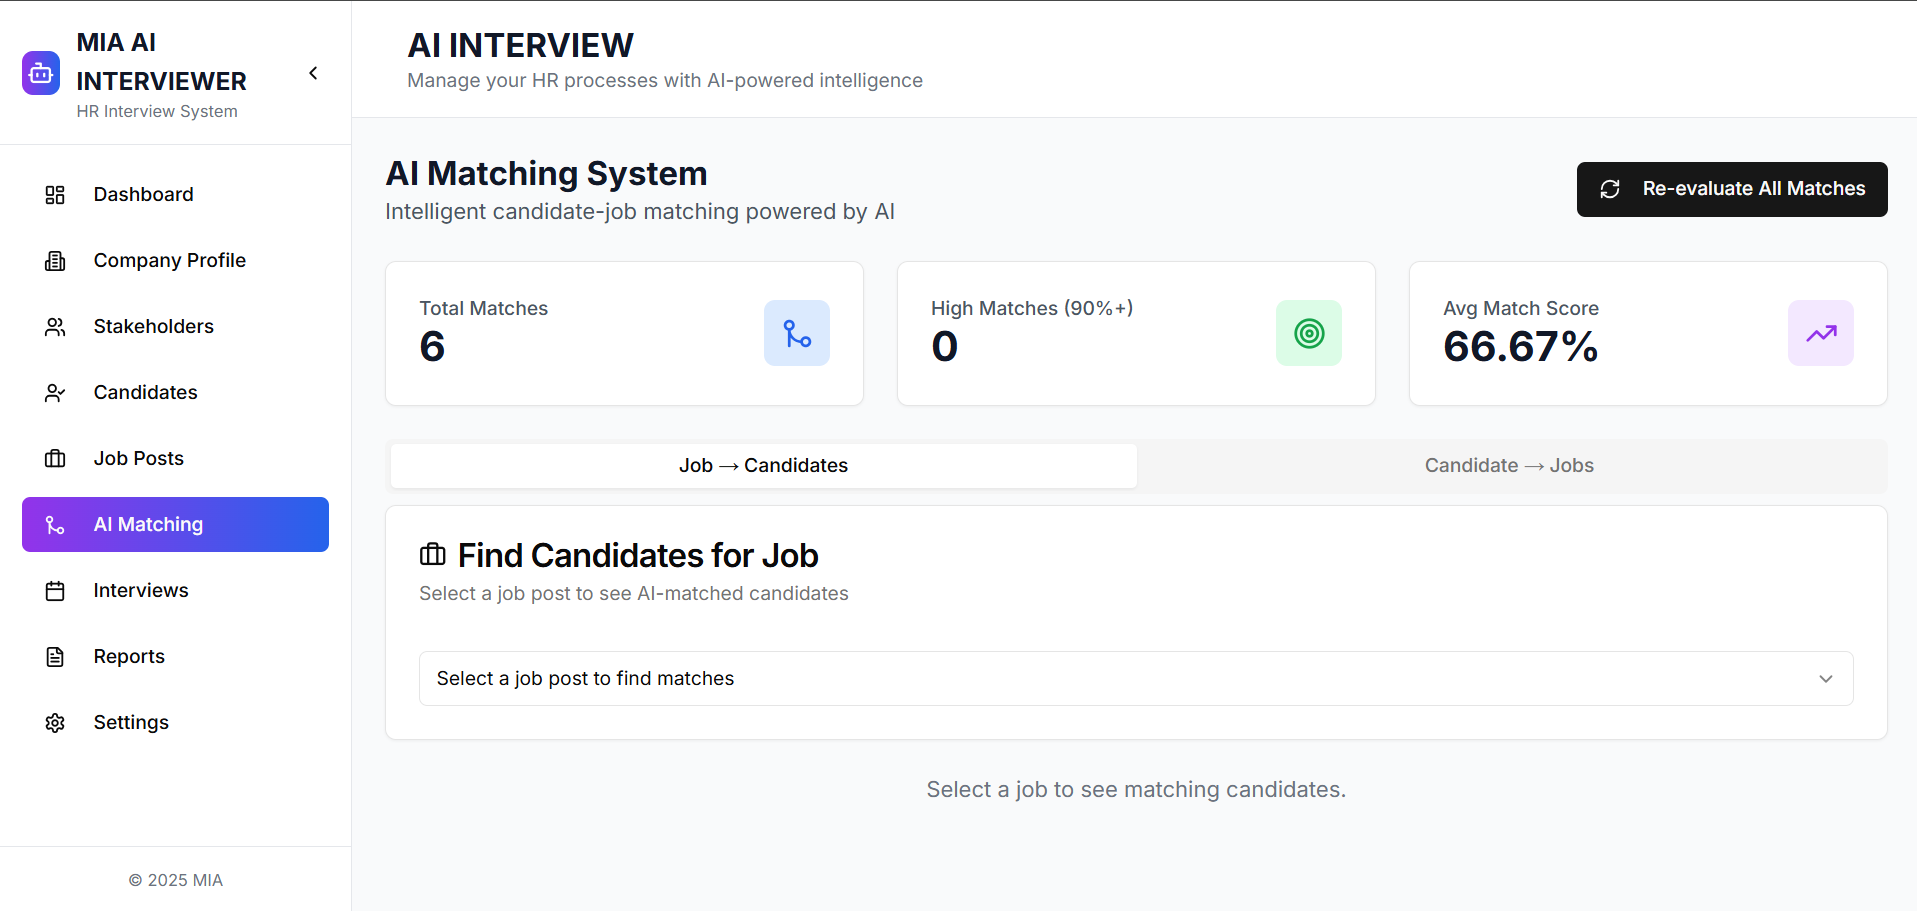Viewport: 1917px width, 911px height.
Task: Click the Avg Match Score trend icon
Action: click(1820, 333)
